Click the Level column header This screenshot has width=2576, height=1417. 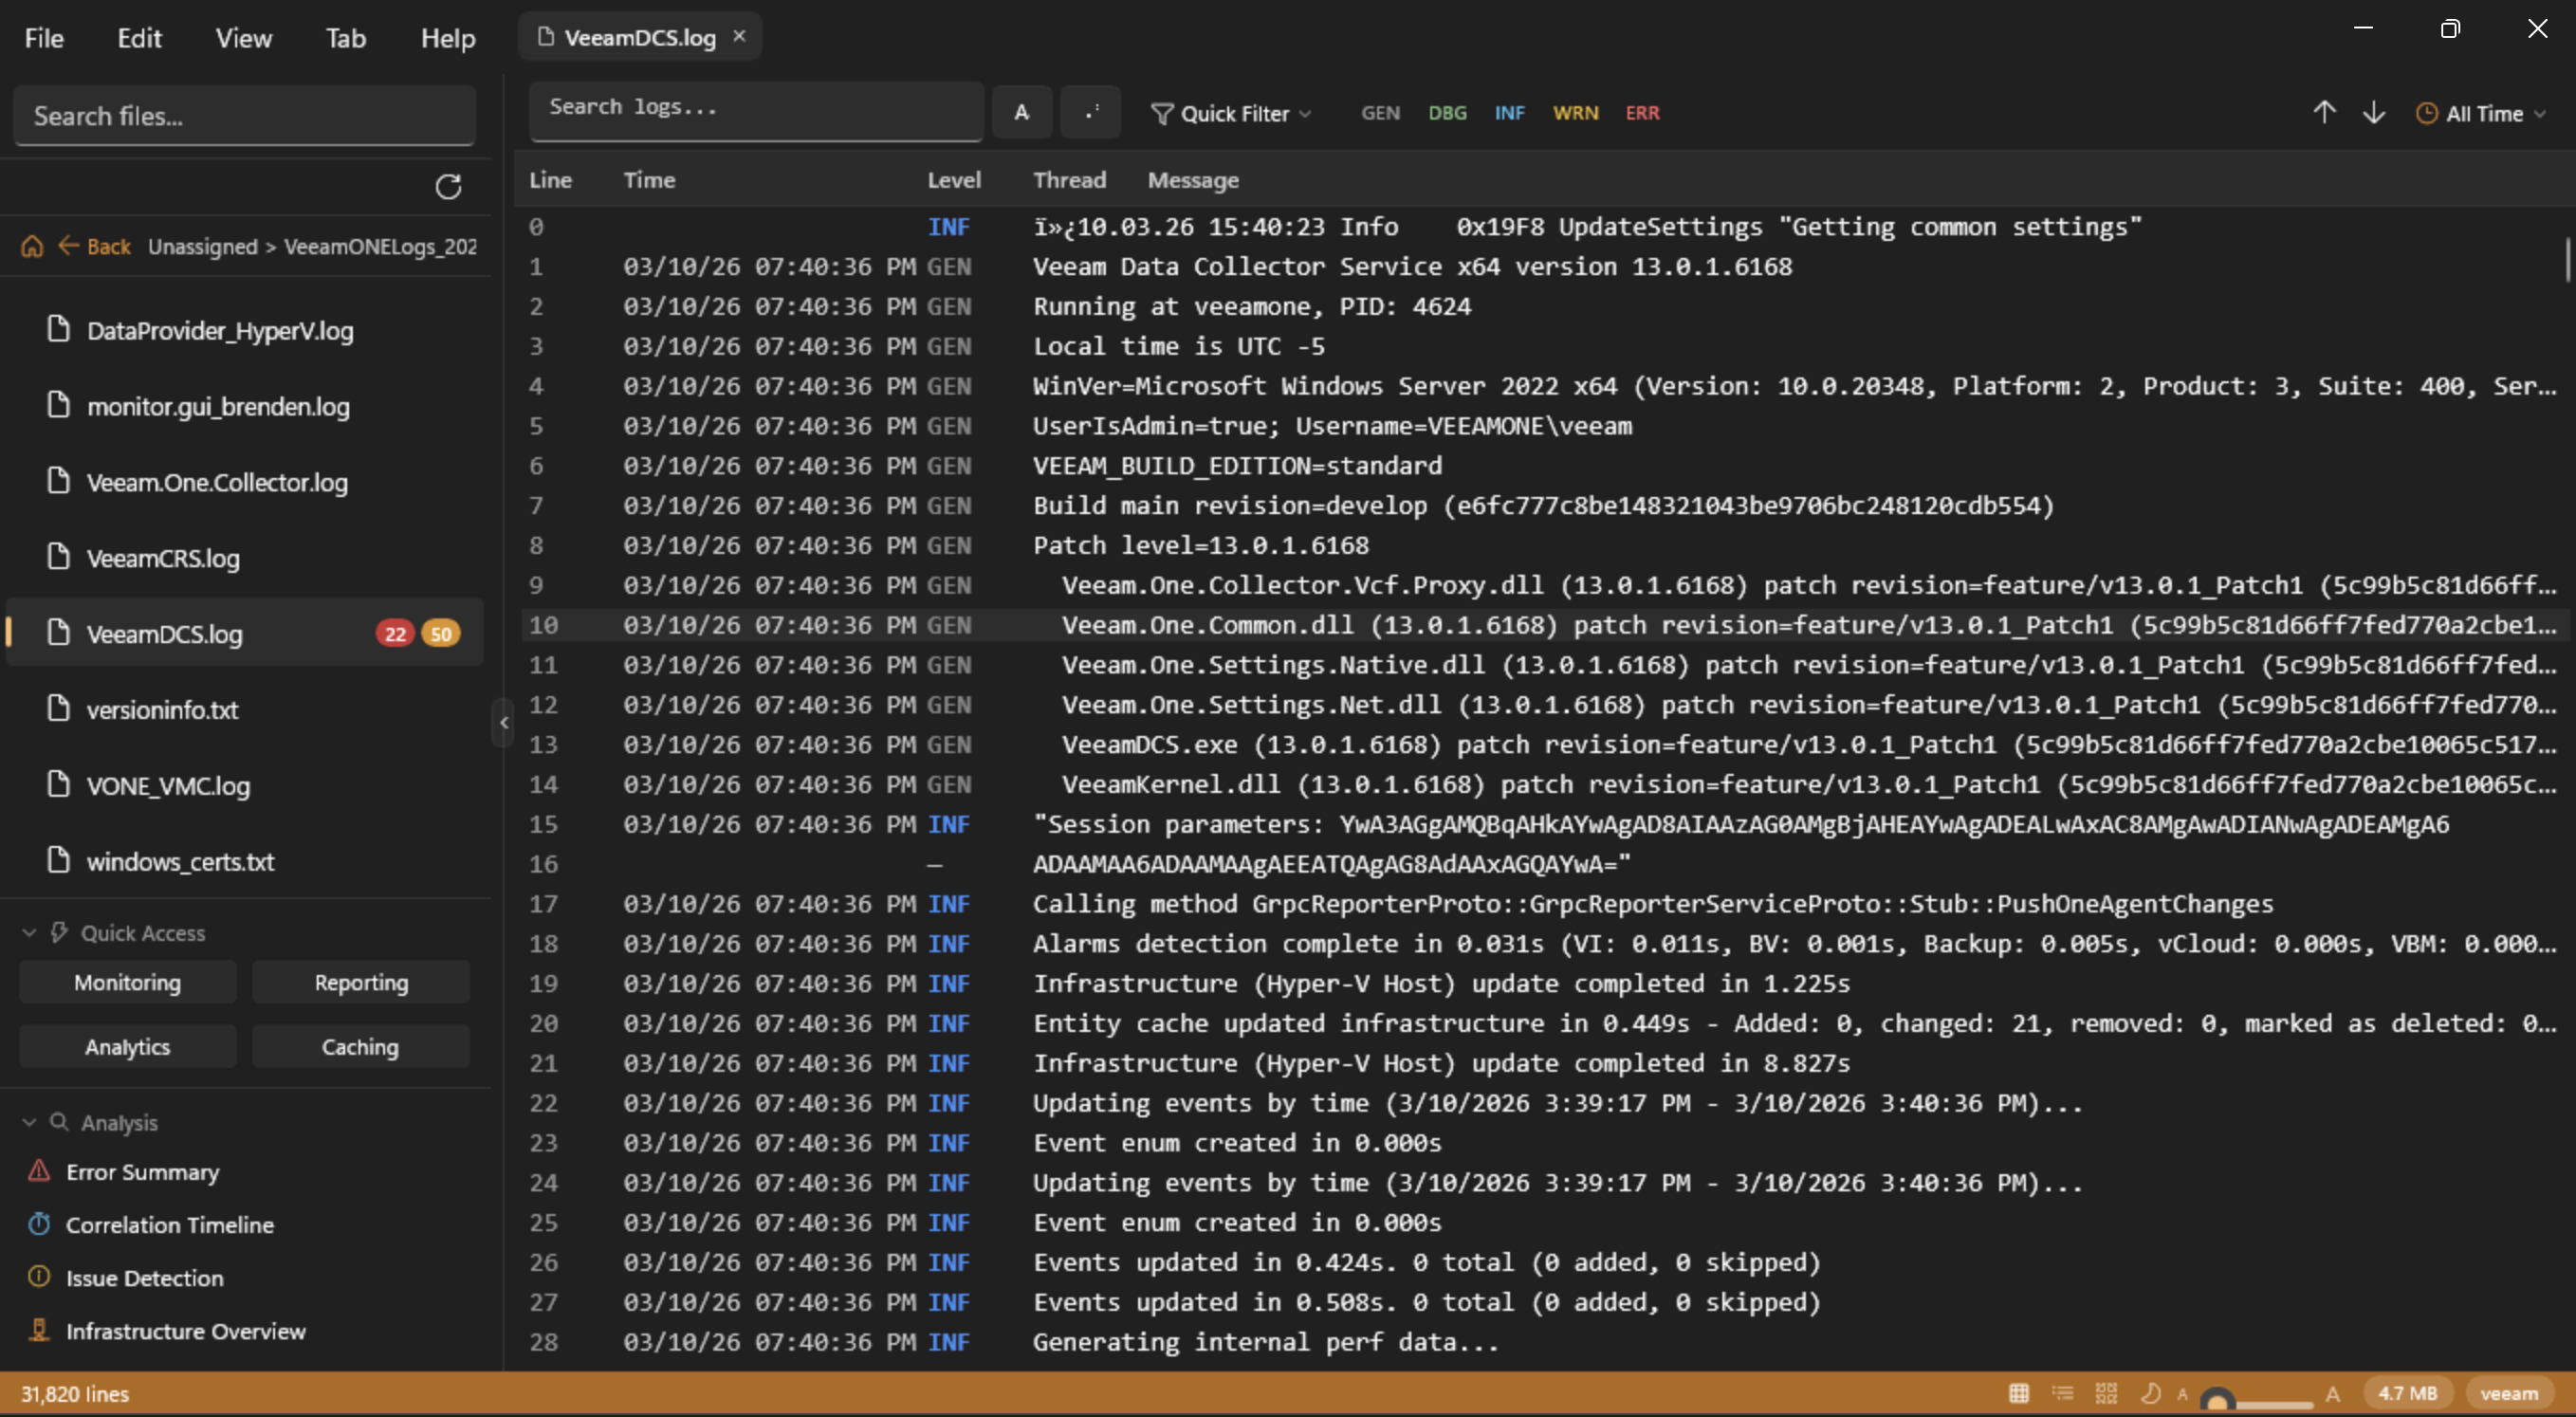(x=954, y=180)
